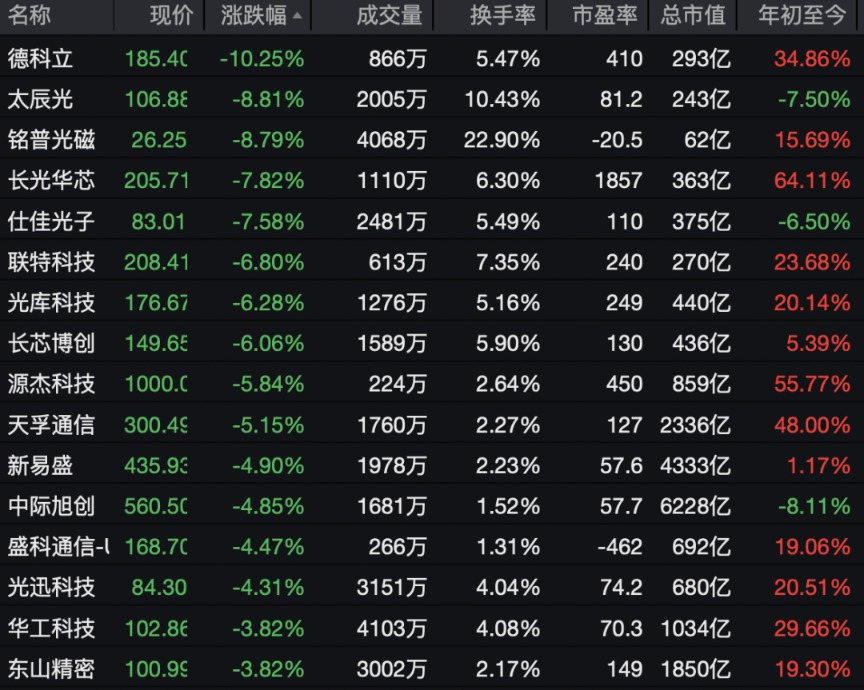Sort by the 成交量 column header
This screenshot has height=690, width=864.
pyautogui.click(x=389, y=16)
